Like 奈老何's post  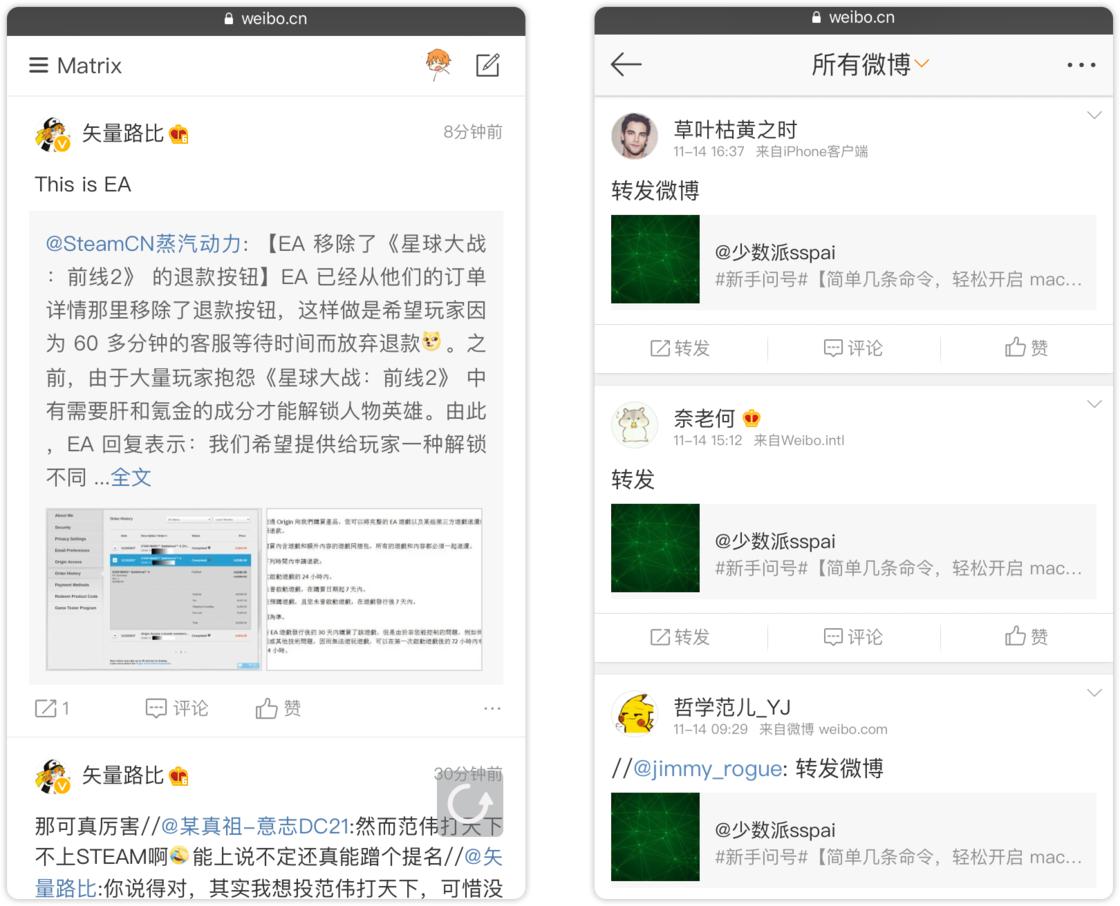[x=1026, y=637]
